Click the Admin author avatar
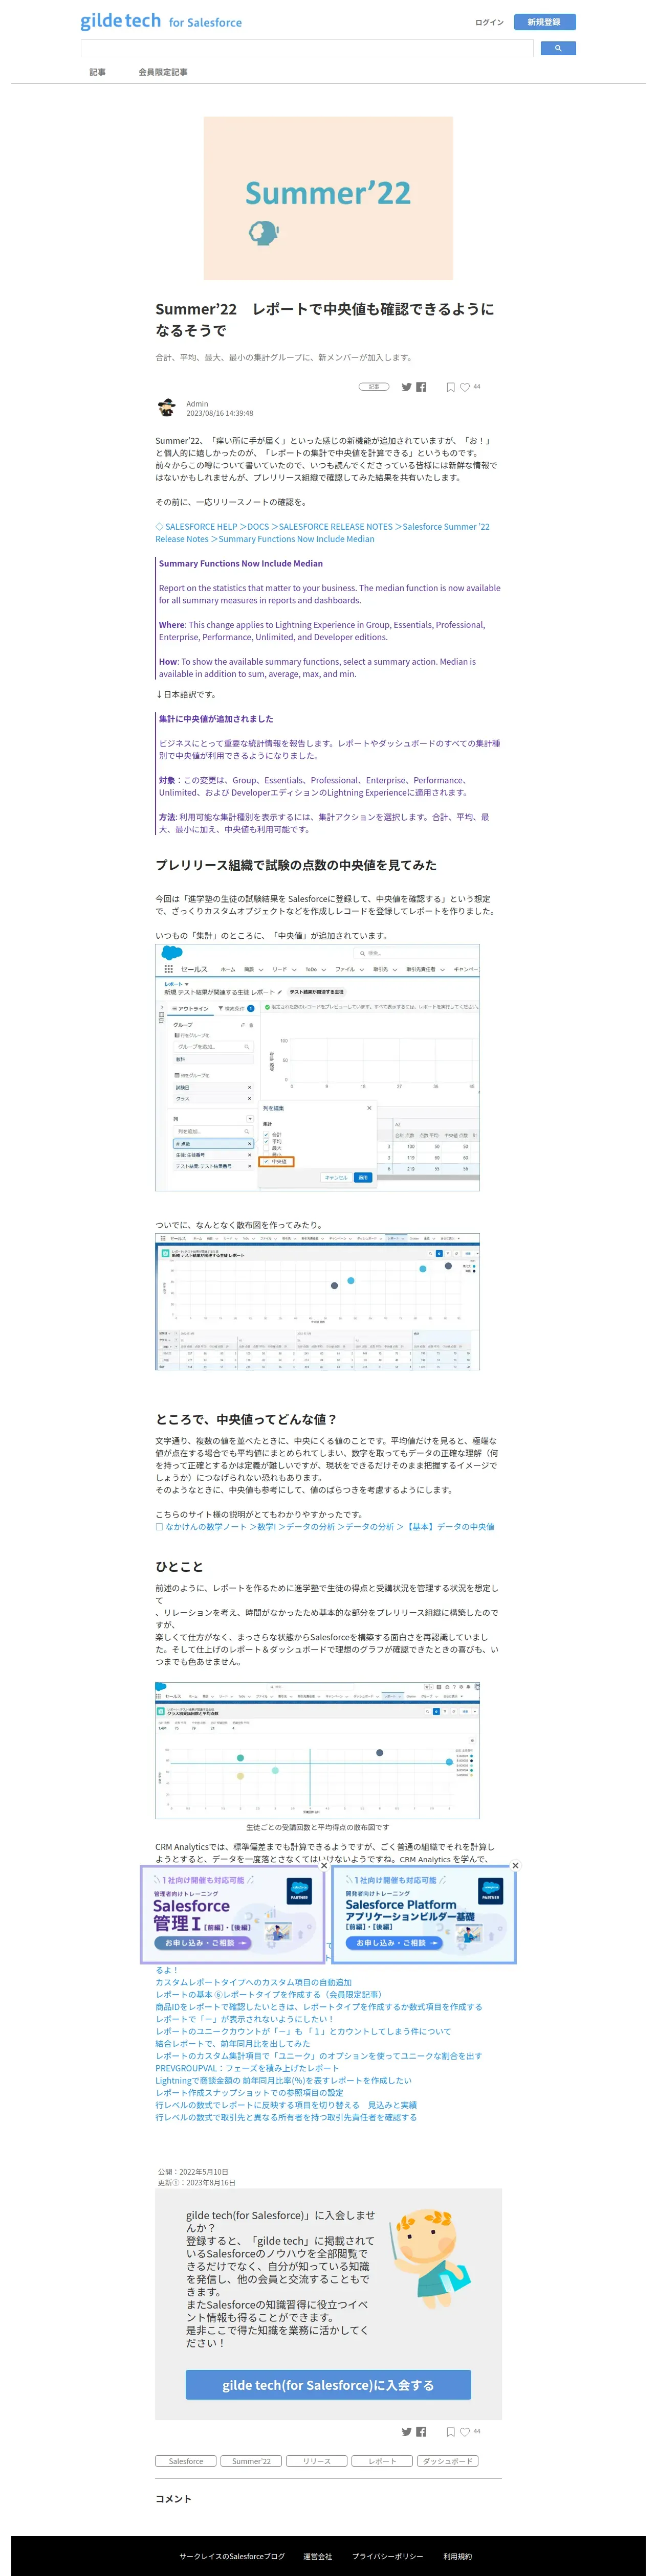 click(167, 408)
